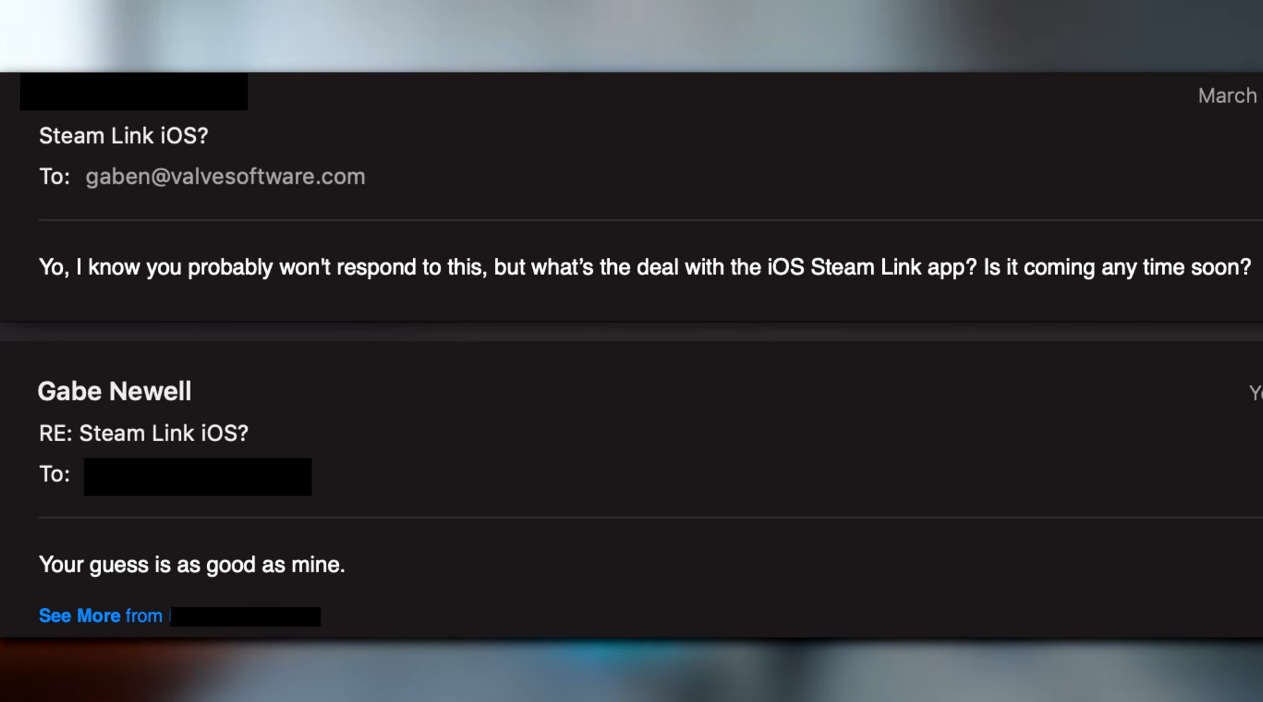Viewport: 1263px width, 702px height.
Task: Click the truncated date beside Gabe Newell's reply
Action: 1255,393
